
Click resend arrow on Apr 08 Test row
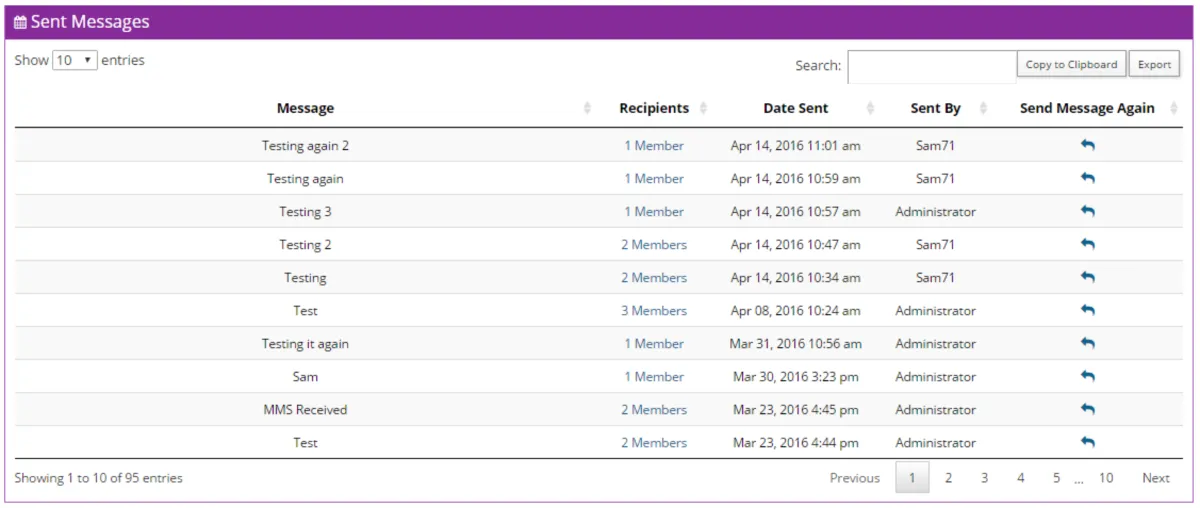tap(1087, 310)
